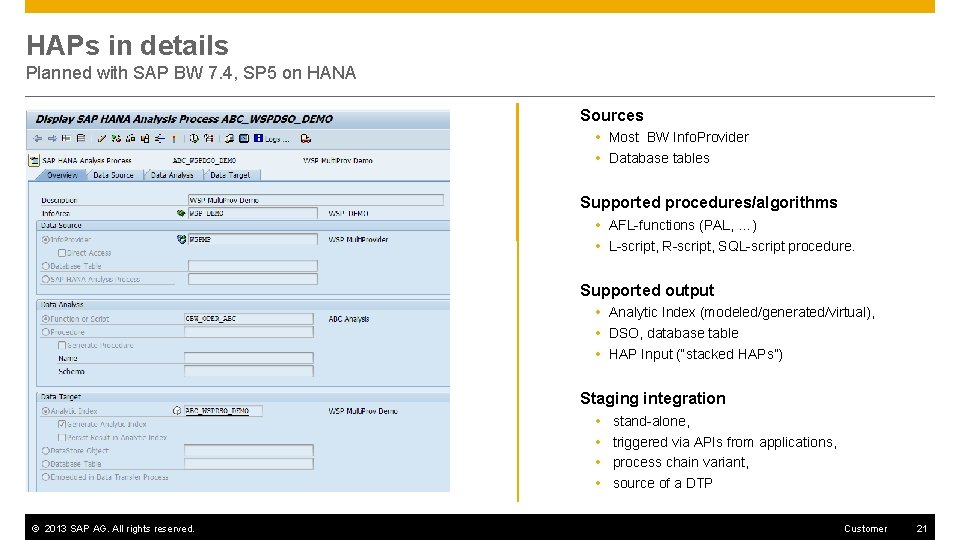Click the Description input field
This screenshot has width=960, height=540.
coord(315,200)
